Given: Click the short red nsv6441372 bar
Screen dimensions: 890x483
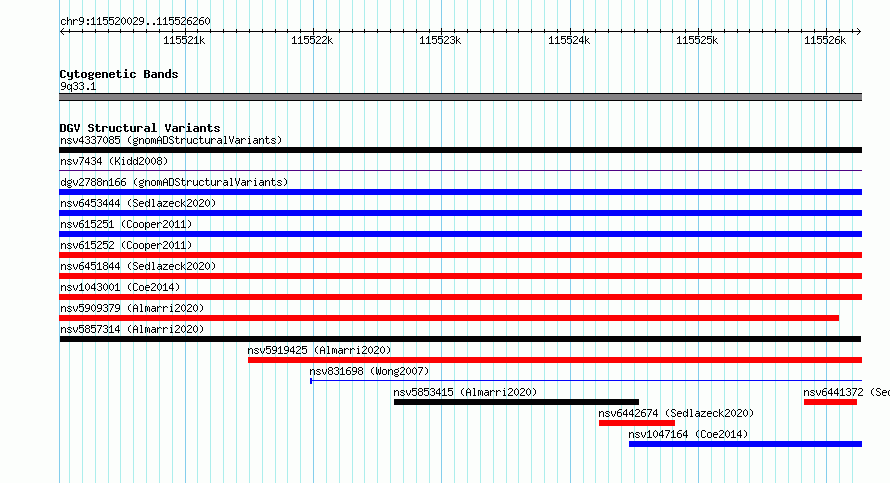Looking at the screenshot, I should click(830, 402).
